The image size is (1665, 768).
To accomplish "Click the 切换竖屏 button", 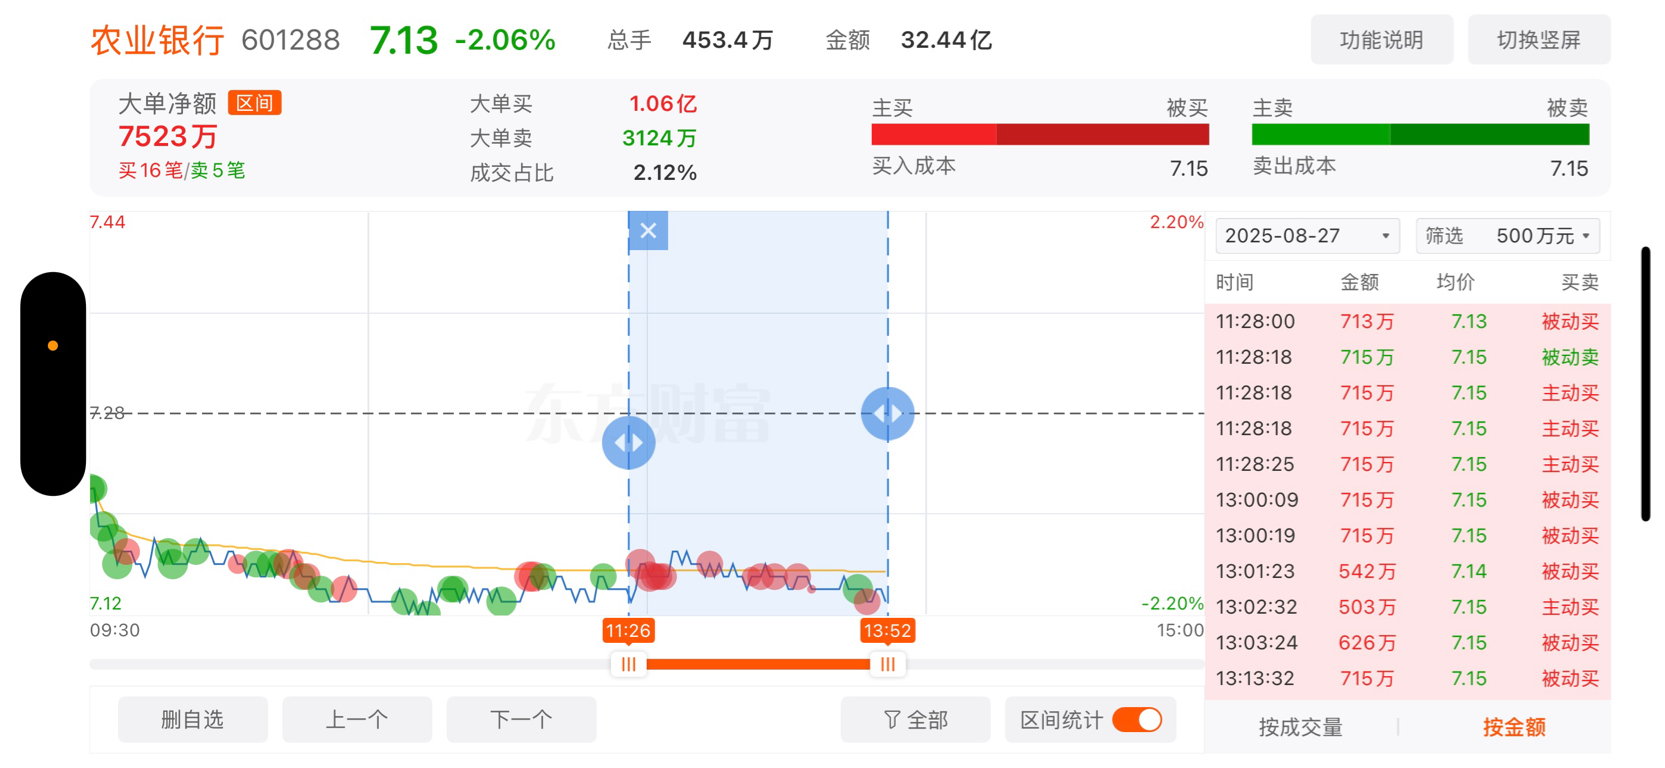I will click(1539, 40).
